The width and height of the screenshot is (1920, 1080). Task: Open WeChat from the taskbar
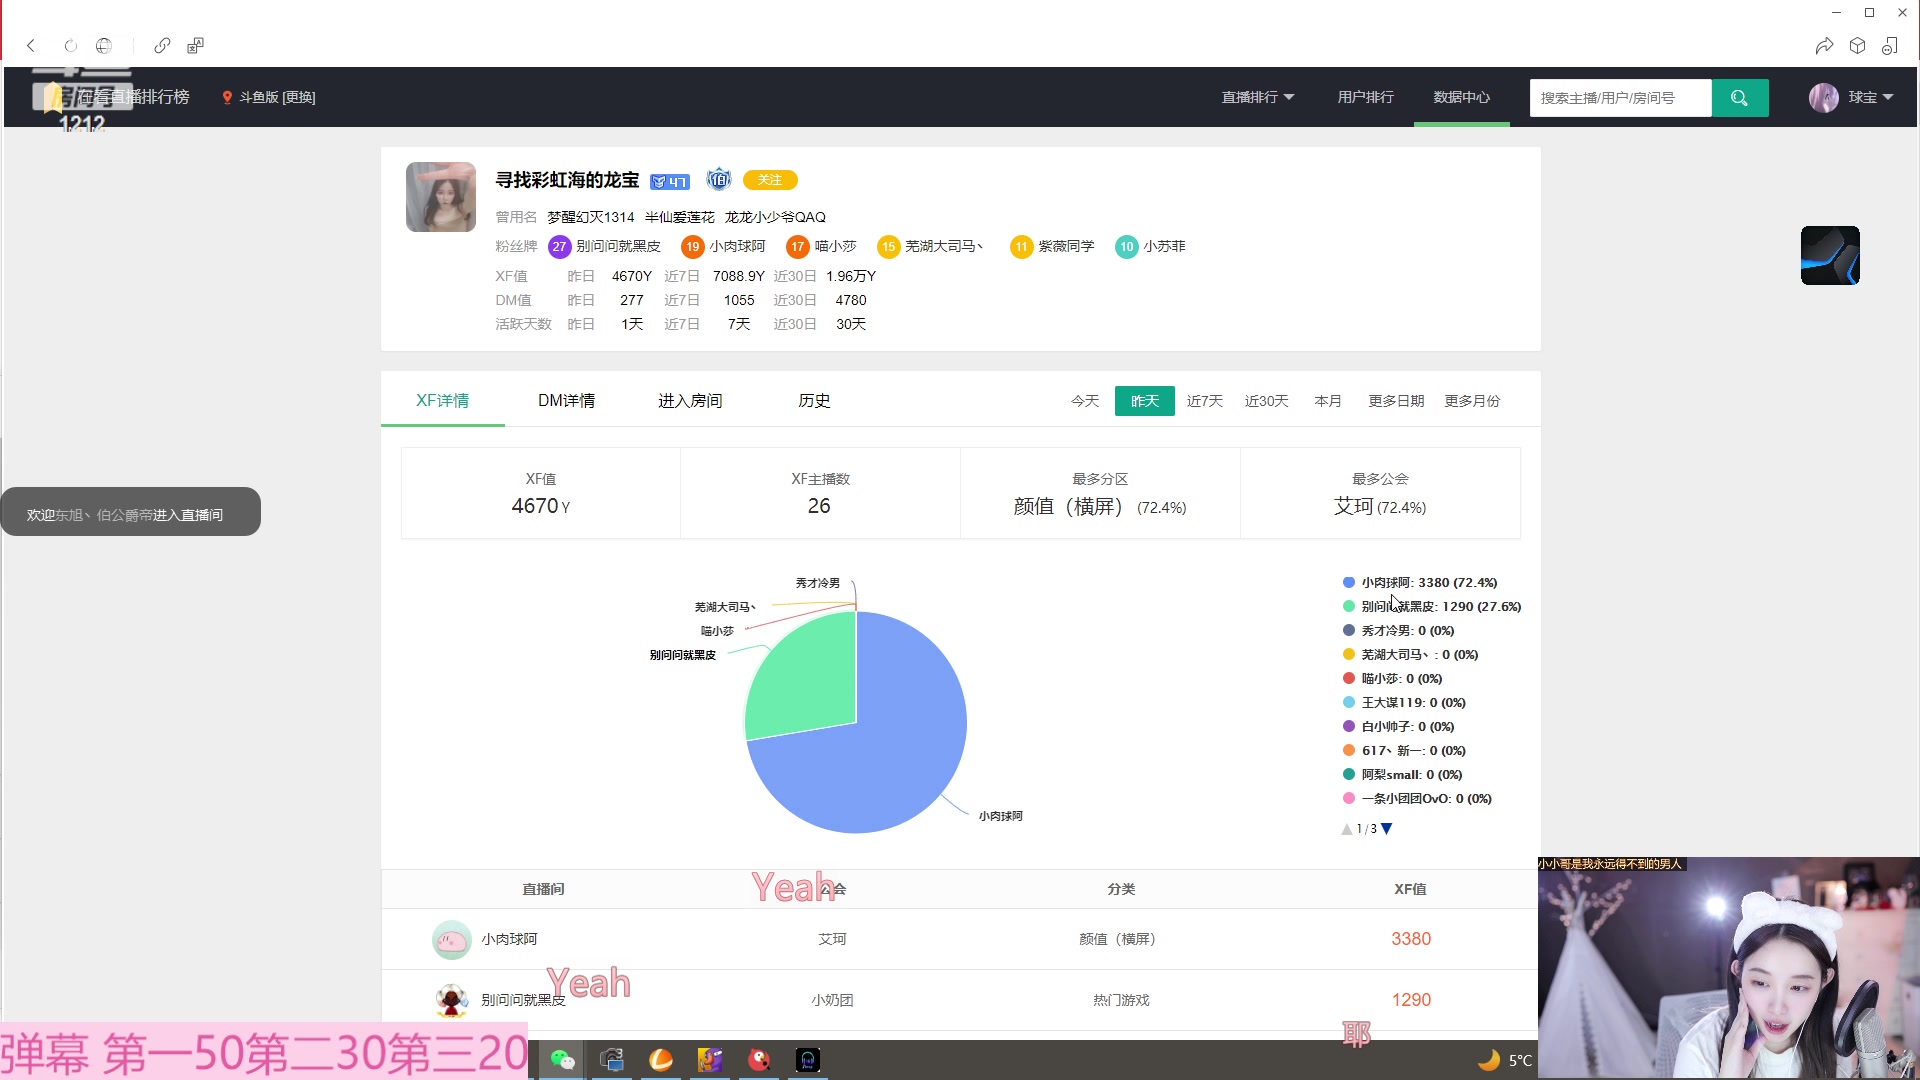[x=563, y=1059]
